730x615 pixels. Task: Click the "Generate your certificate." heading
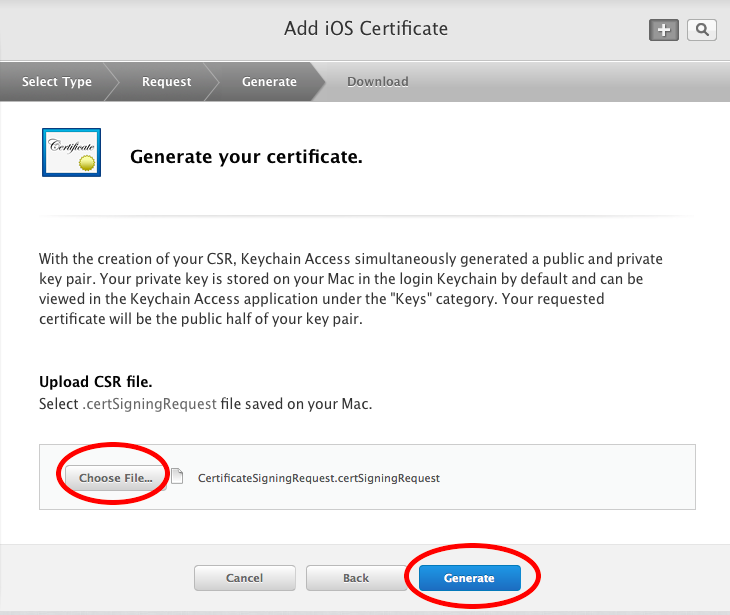[x=246, y=157]
